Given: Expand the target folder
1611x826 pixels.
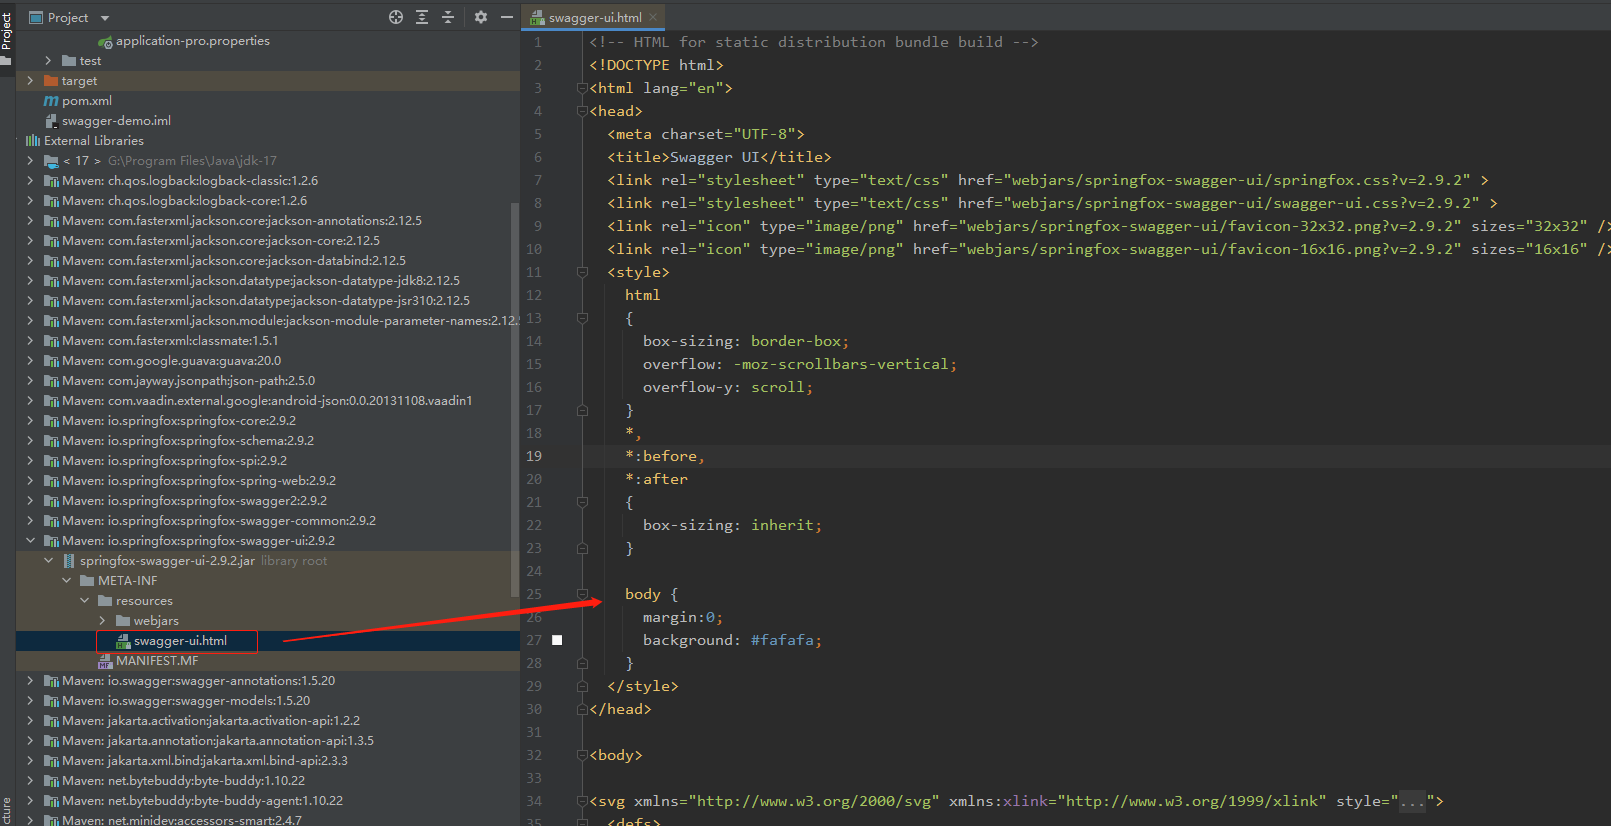Looking at the screenshot, I should tap(30, 81).
